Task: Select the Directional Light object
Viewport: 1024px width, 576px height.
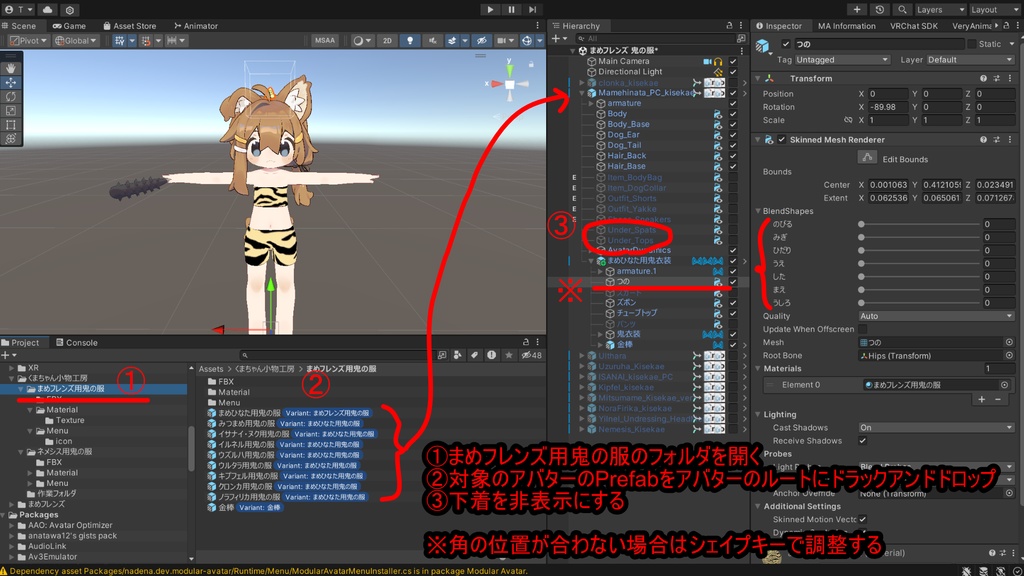Action: (630, 72)
